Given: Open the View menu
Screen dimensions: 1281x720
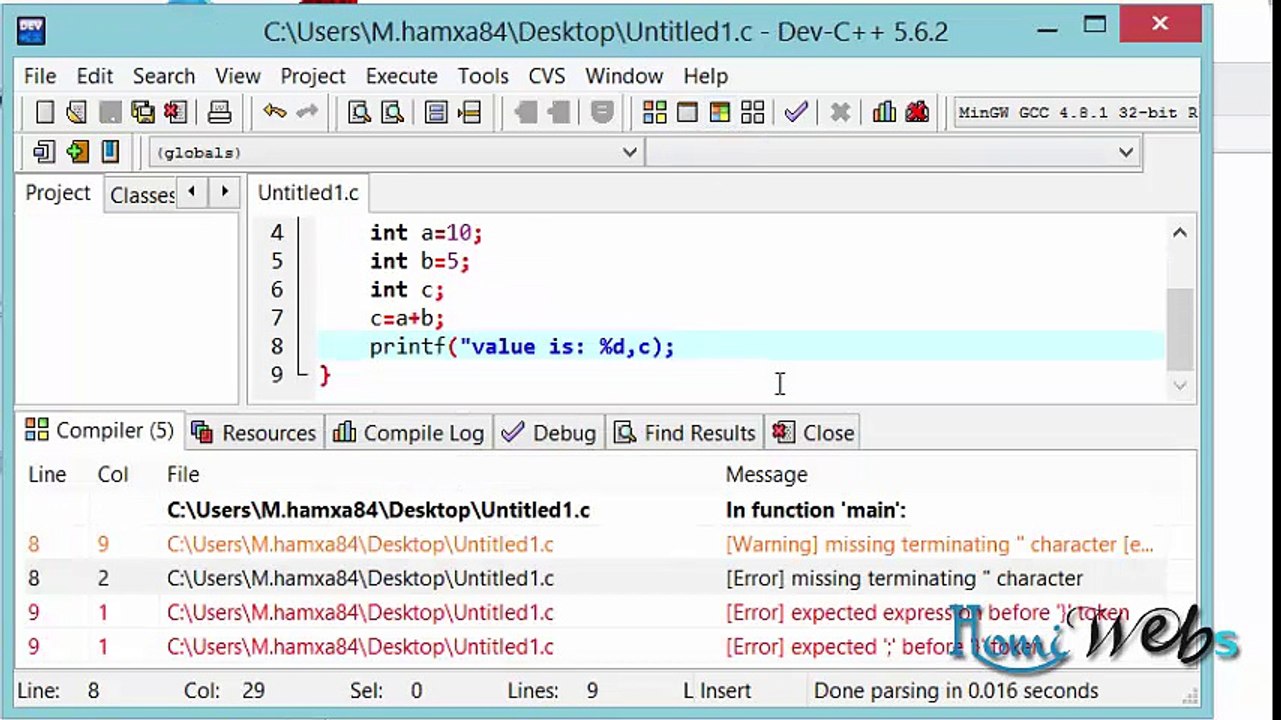Looking at the screenshot, I should (x=238, y=76).
